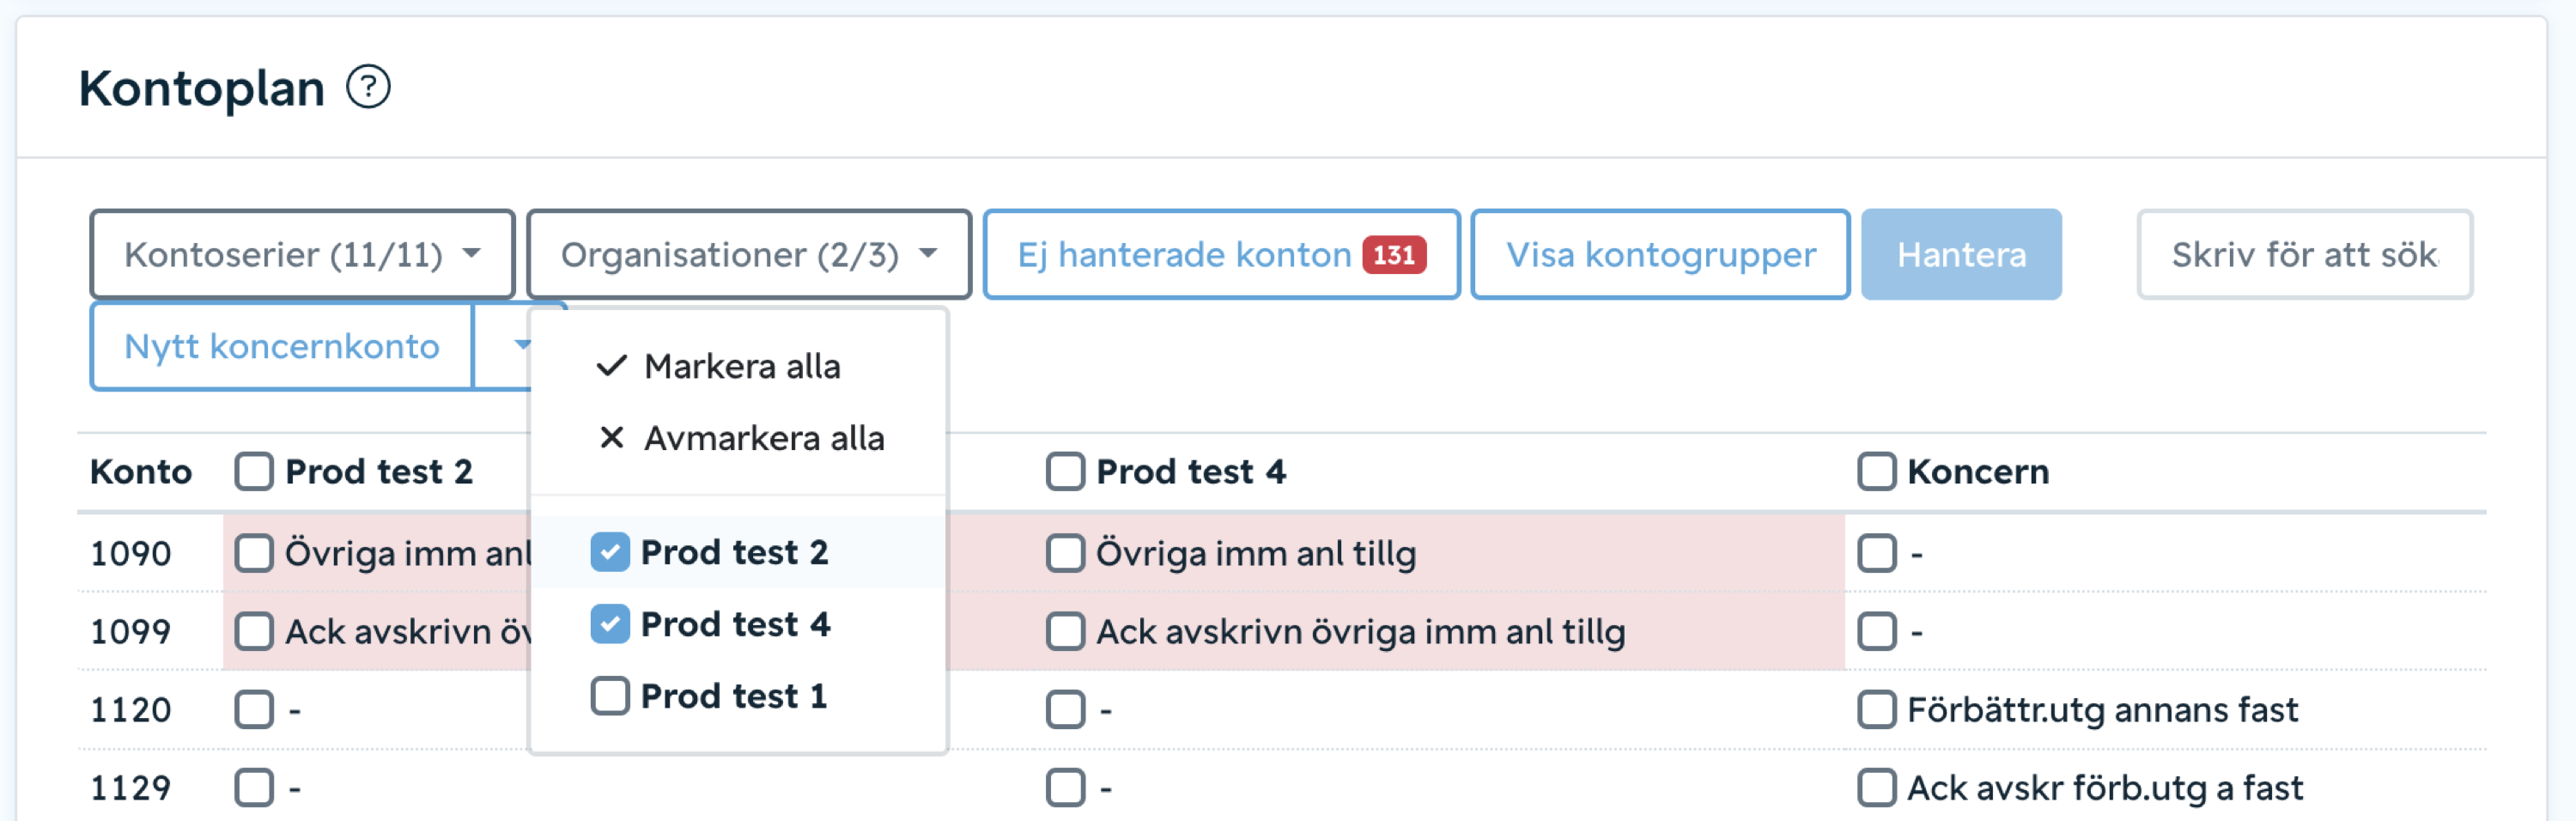Image resolution: width=2576 pixels, height=821 pixels.
Task: Check Prod test 1 in organisation list
Action: coord(610,696)
